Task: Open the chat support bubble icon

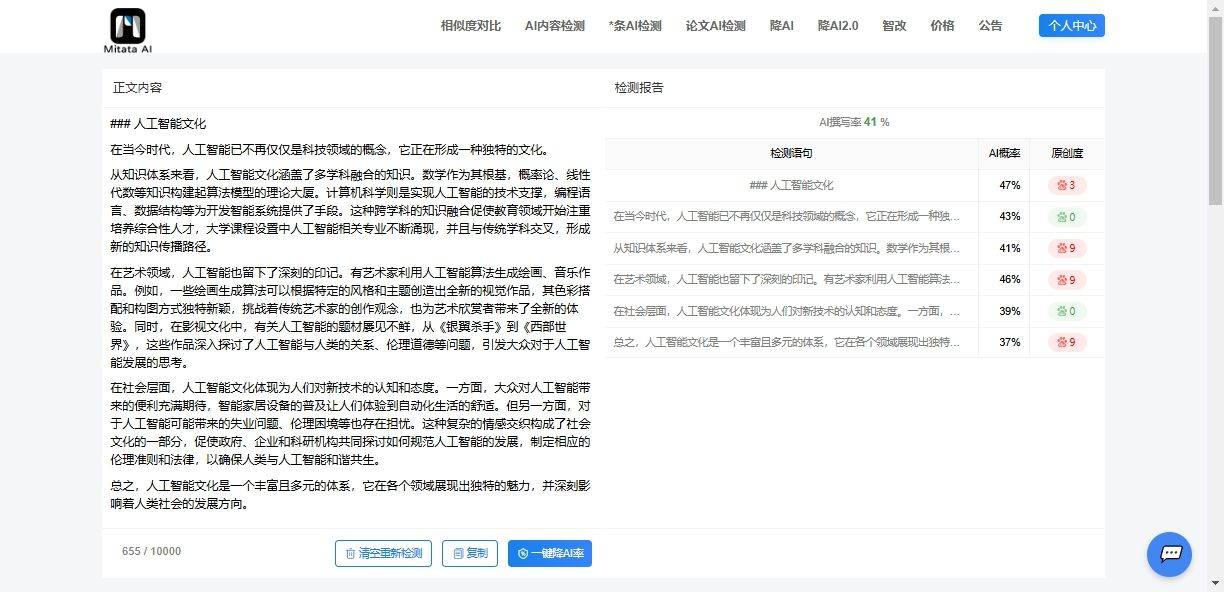Action: (1169, 553)
